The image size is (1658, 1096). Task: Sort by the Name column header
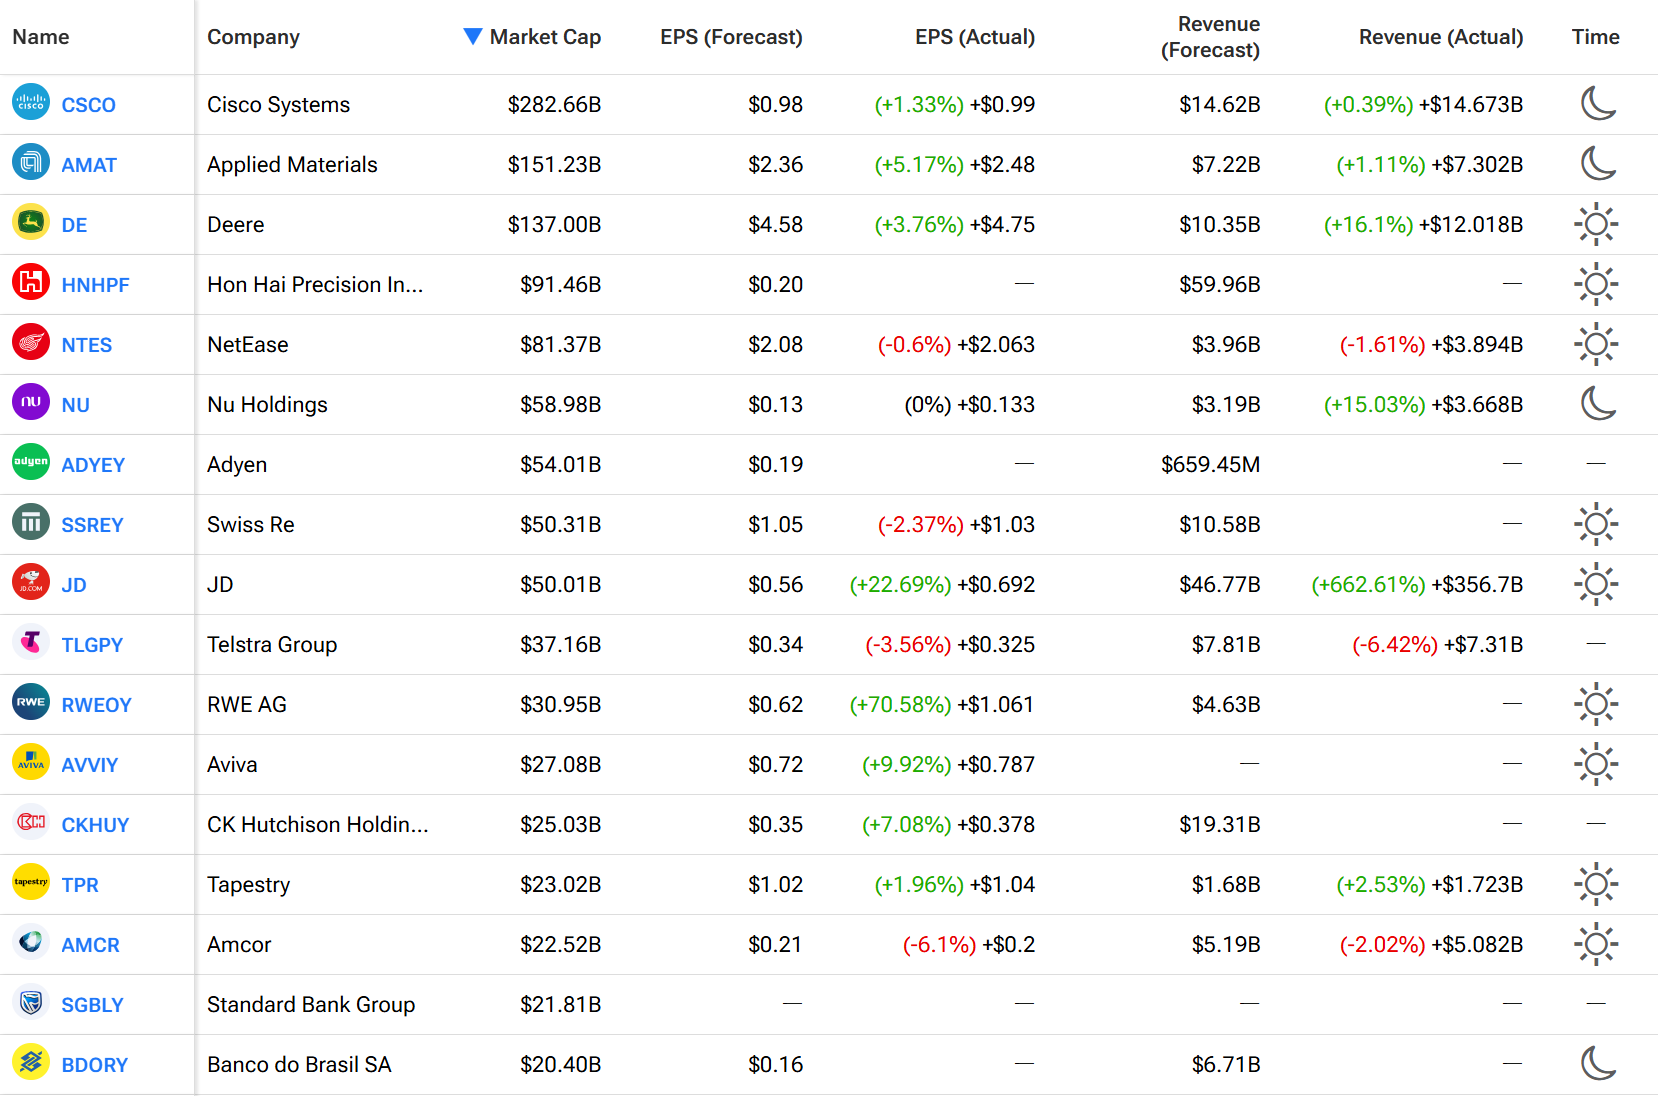[x=41, y=37]
